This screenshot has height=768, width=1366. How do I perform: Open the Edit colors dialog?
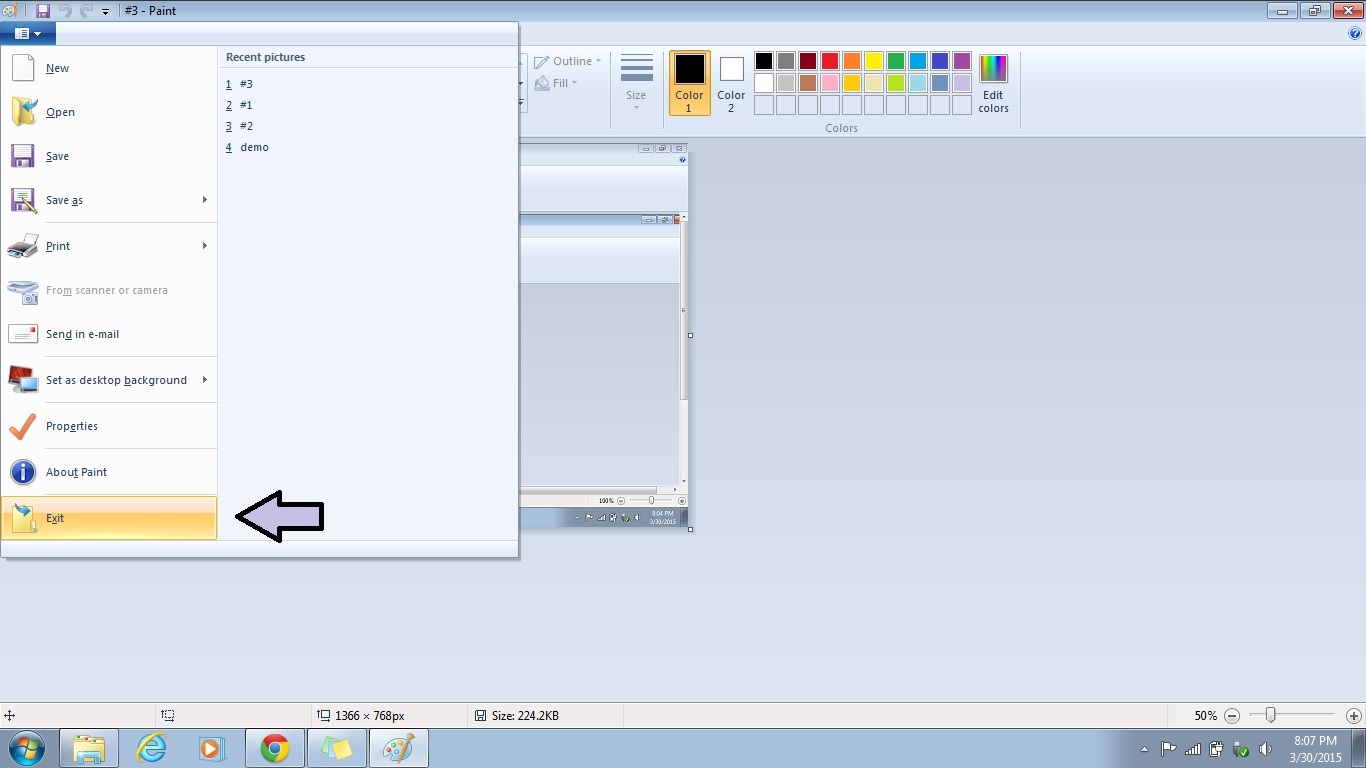(993, 83)
